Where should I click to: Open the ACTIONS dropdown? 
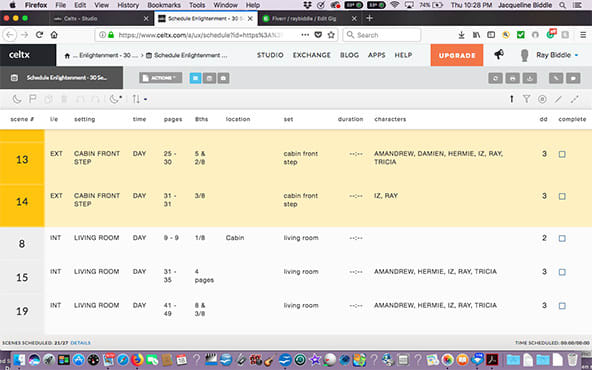[160, 78]
